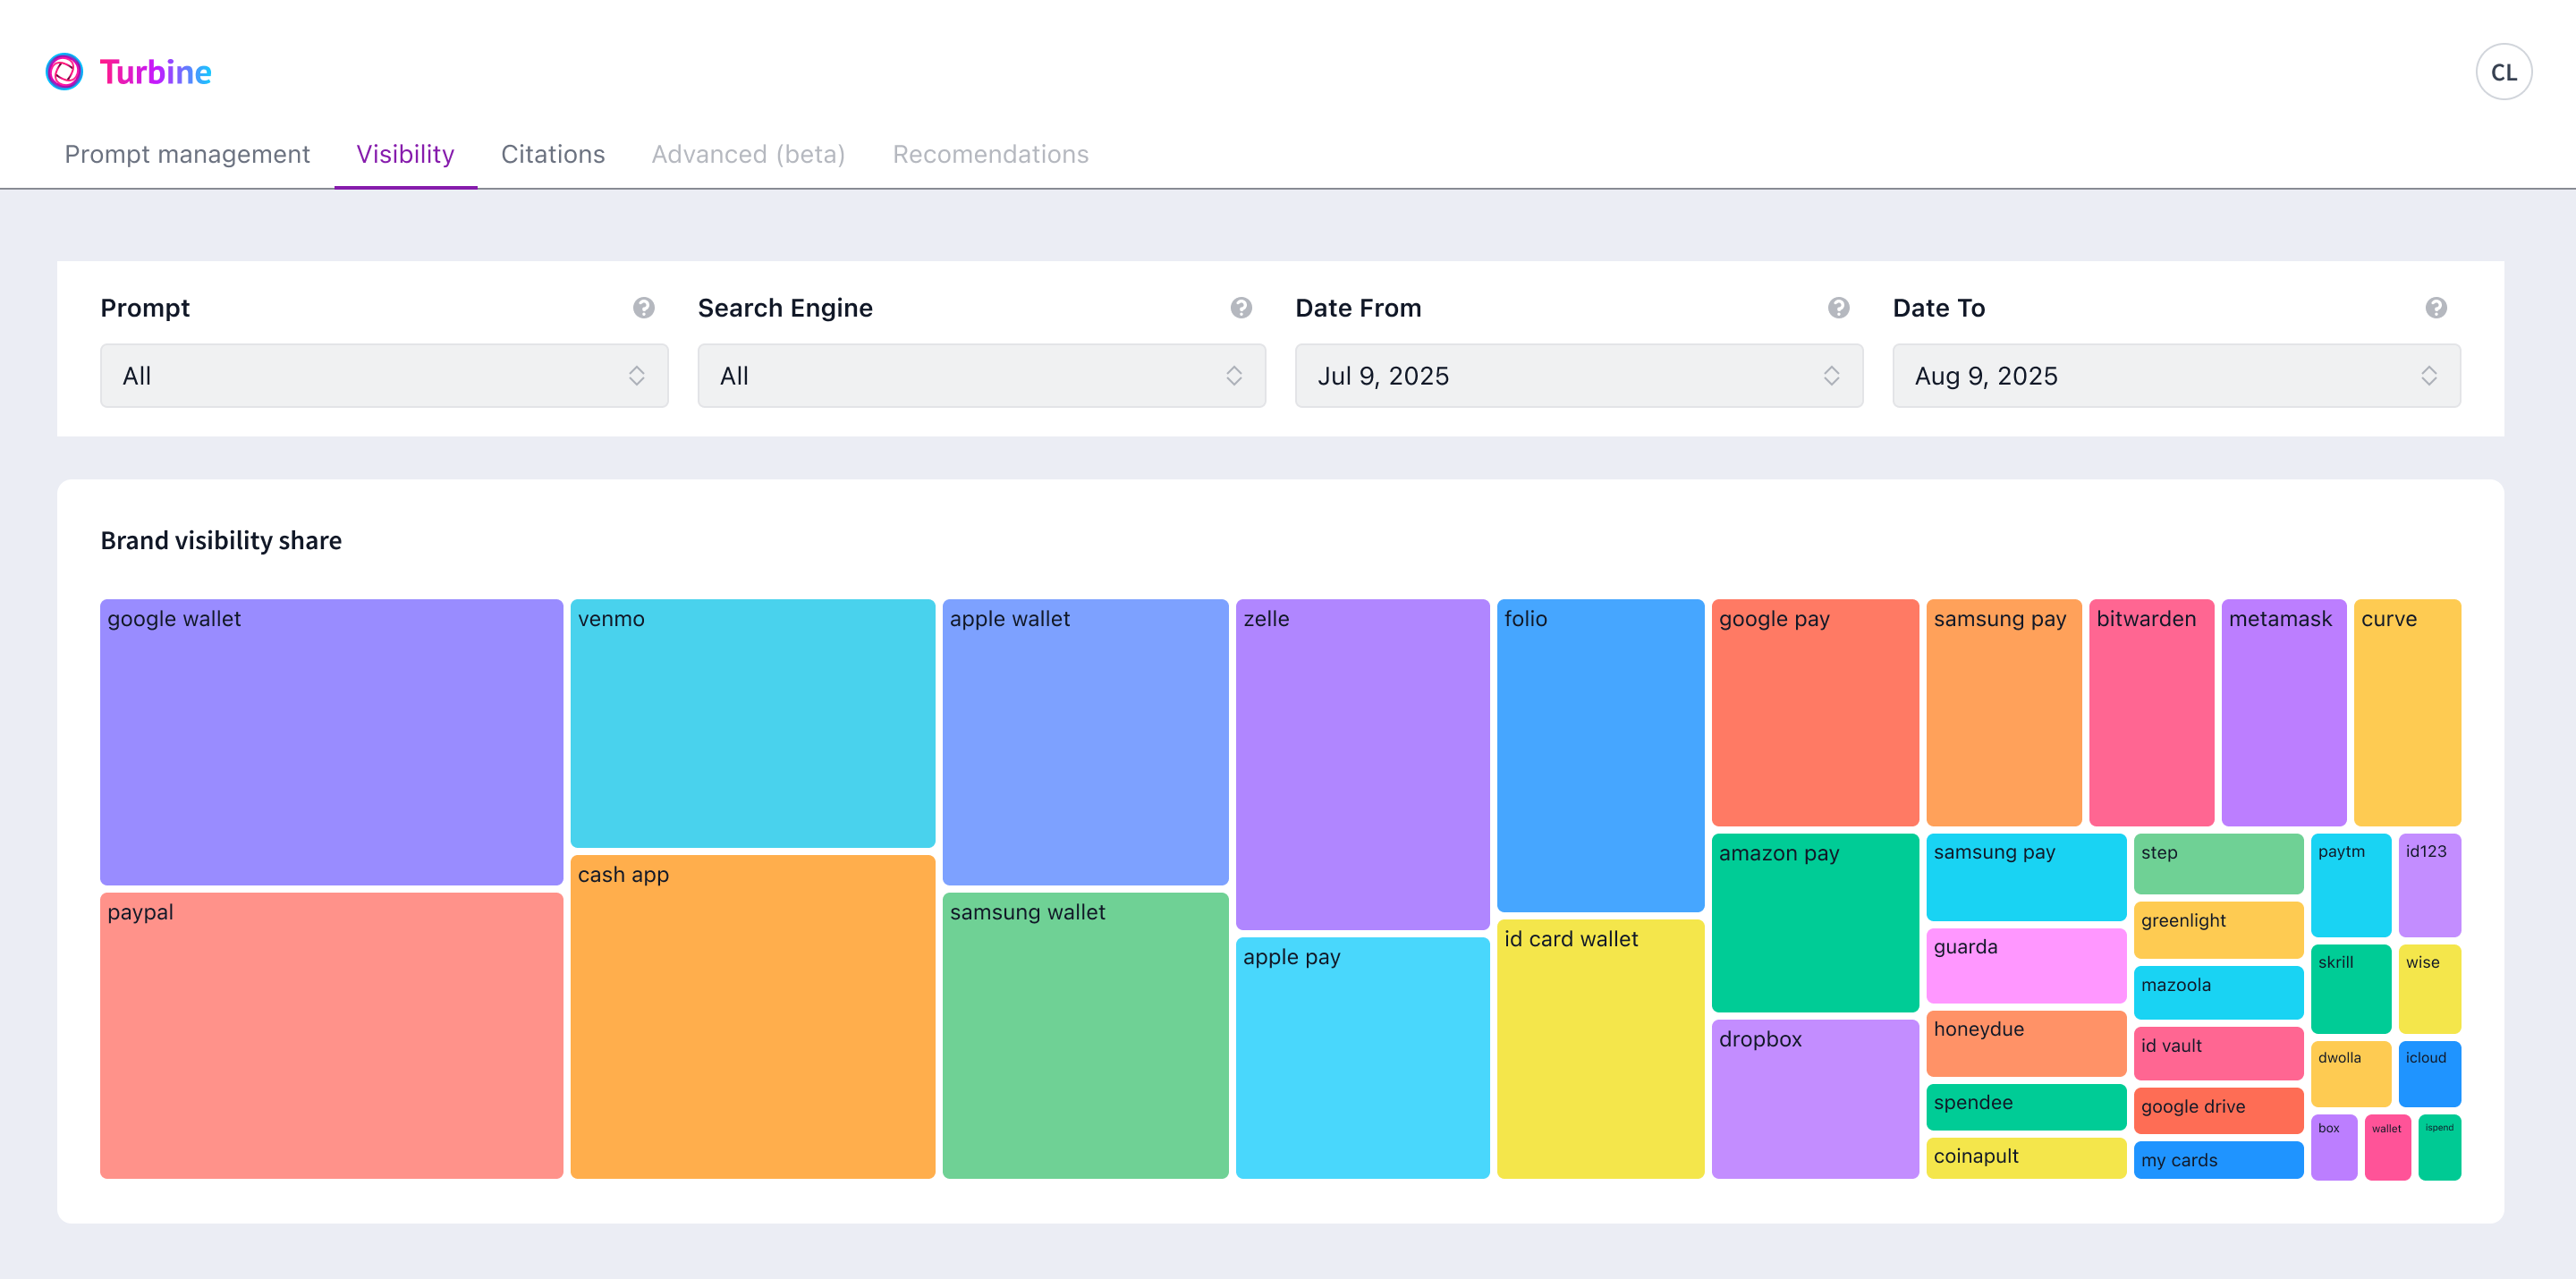
Task: Select the Visibility tab
Action: point(405,154)
